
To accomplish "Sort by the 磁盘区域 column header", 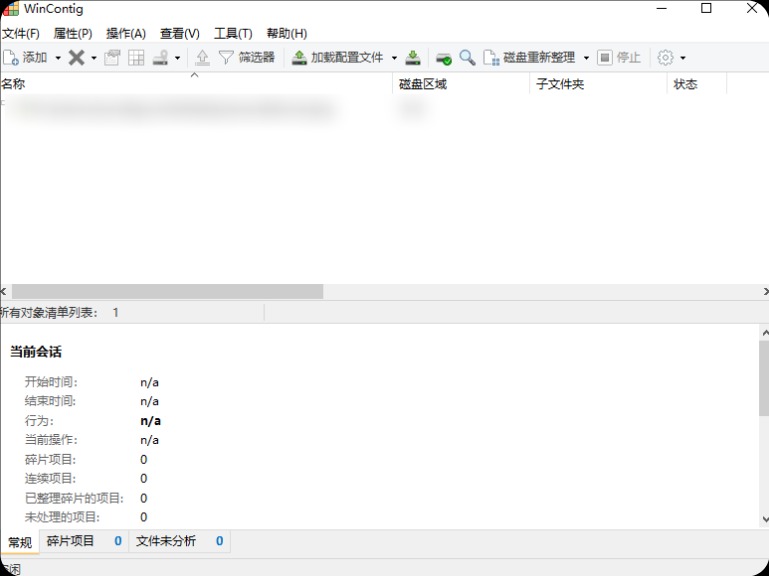I will pos(461,84).
